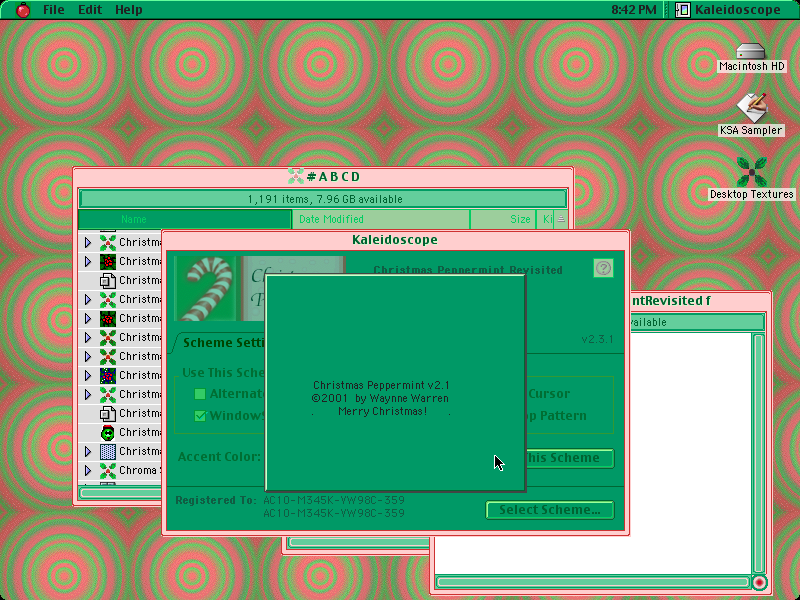
Task: Open the Apple menu ornament icon
Action: 22,10
